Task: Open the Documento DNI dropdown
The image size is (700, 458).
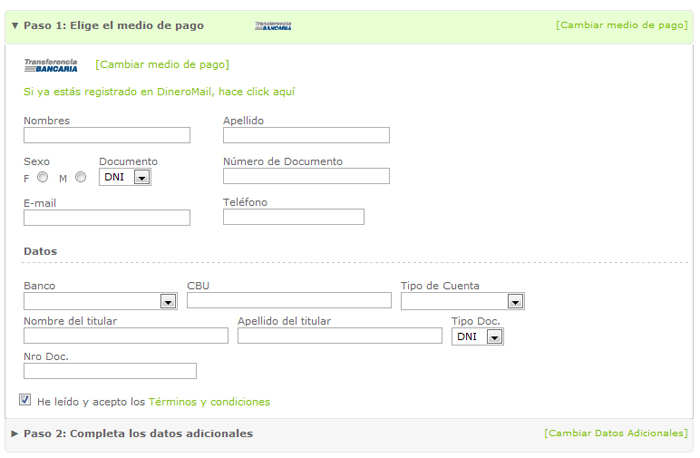Action: pos(141,178)
